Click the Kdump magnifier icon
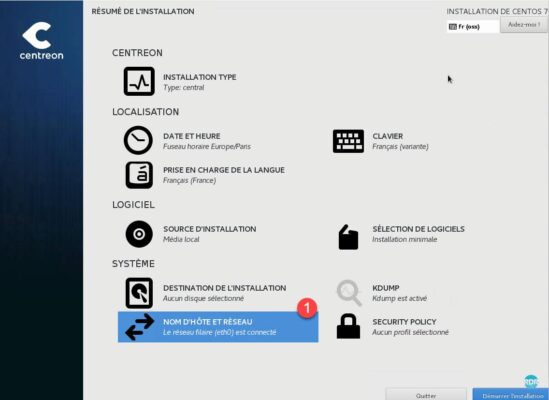Screen dimensions: 549x400 tap(349, 293)
